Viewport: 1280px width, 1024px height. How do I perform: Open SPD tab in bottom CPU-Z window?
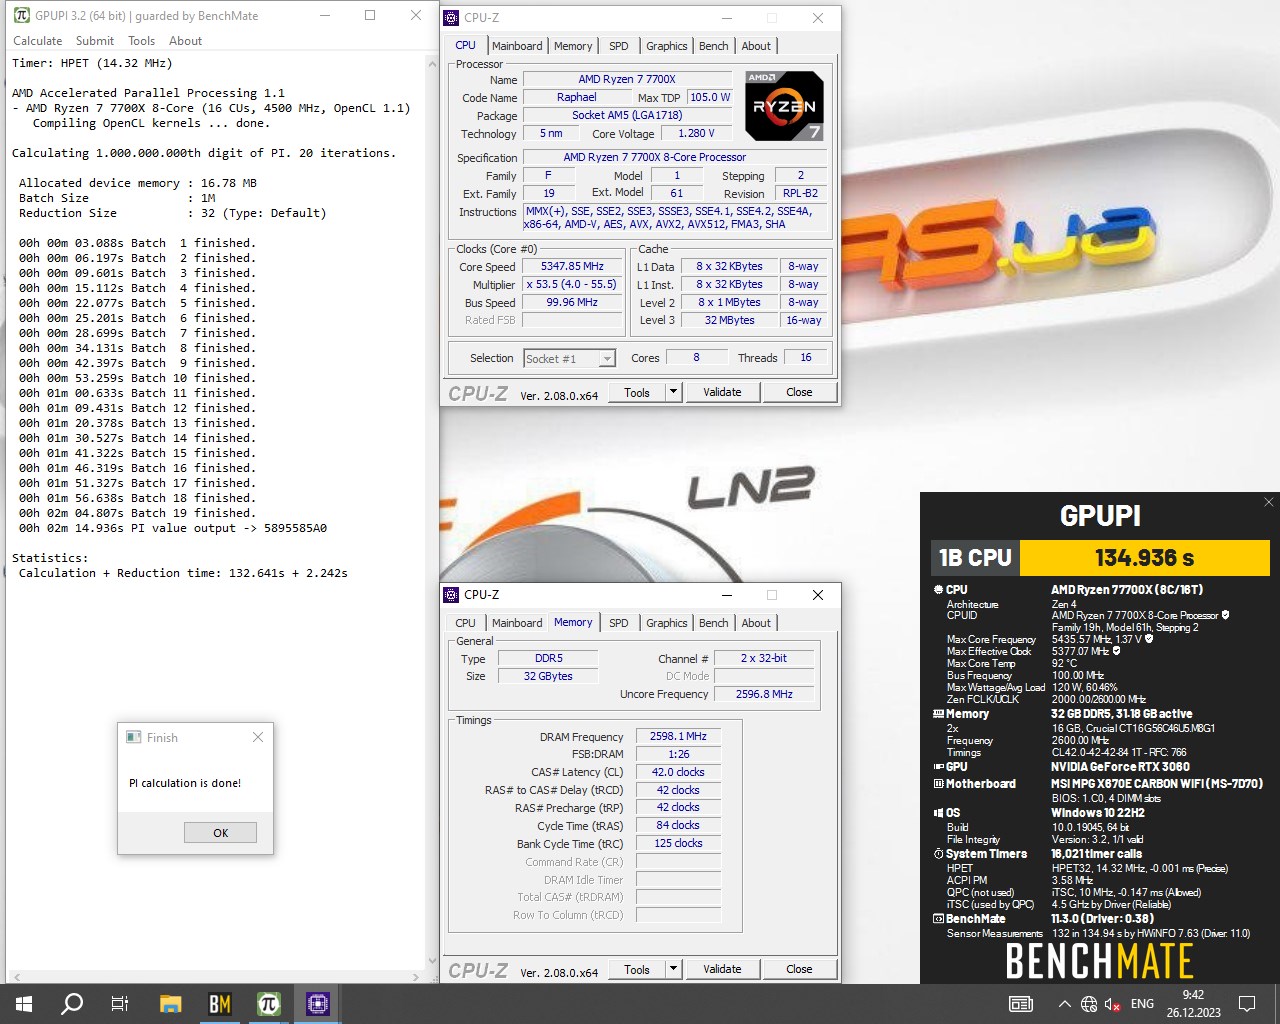click(619, 623)
